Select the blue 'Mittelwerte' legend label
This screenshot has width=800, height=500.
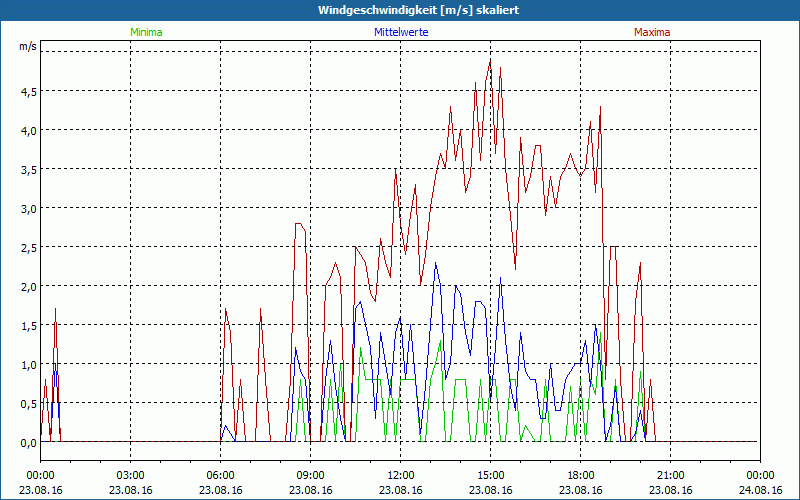pos(401,32)
